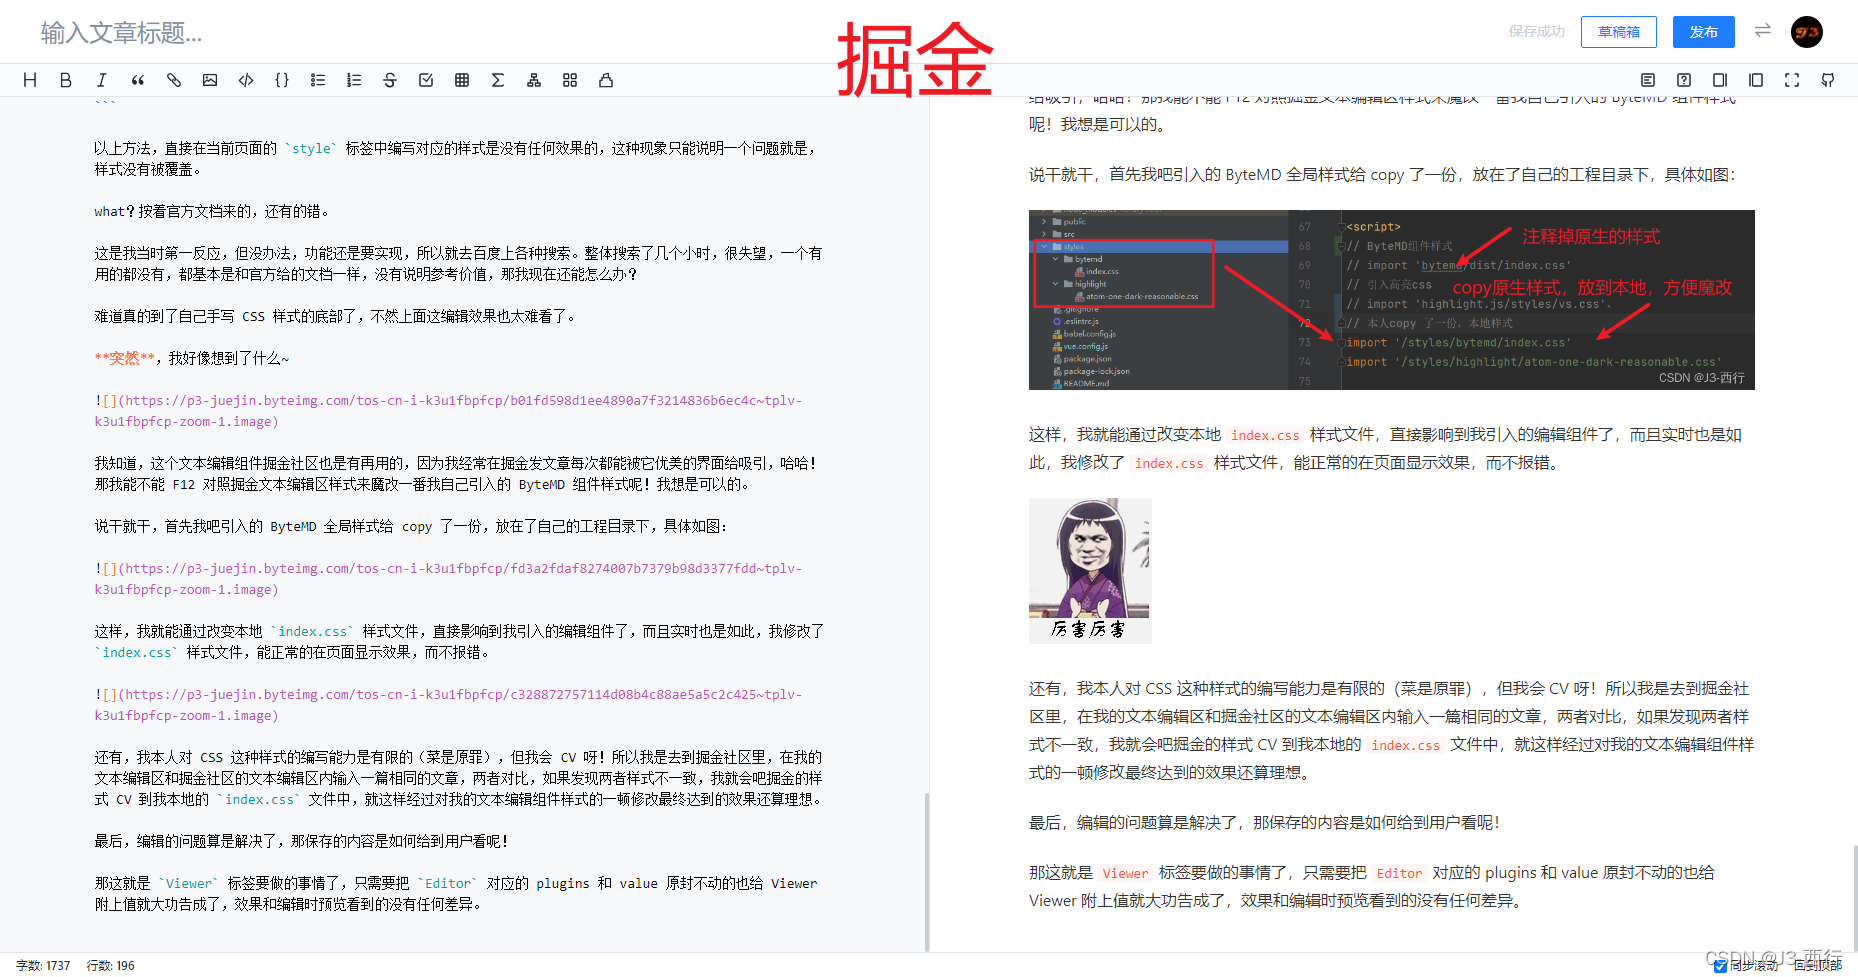Click the 回到顶部 back-to-top link
Image resolution: width=1858 pixels, height=977 pixels.
point(1817,966)
